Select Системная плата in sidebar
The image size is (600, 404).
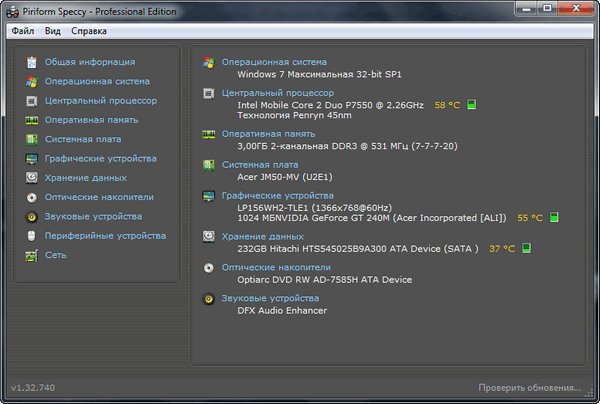click(83, 139)
